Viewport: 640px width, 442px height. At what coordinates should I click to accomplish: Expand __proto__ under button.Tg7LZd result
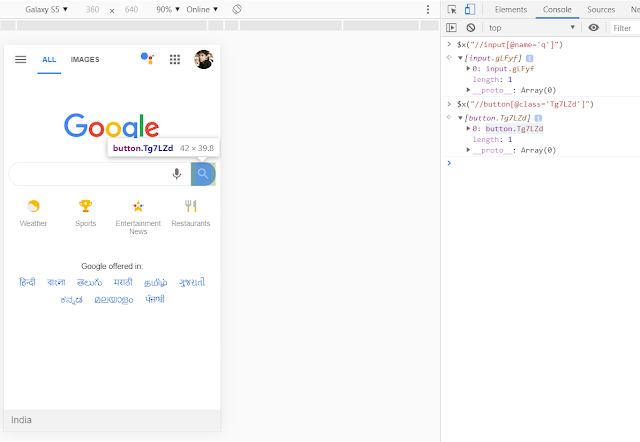[468, 150]
